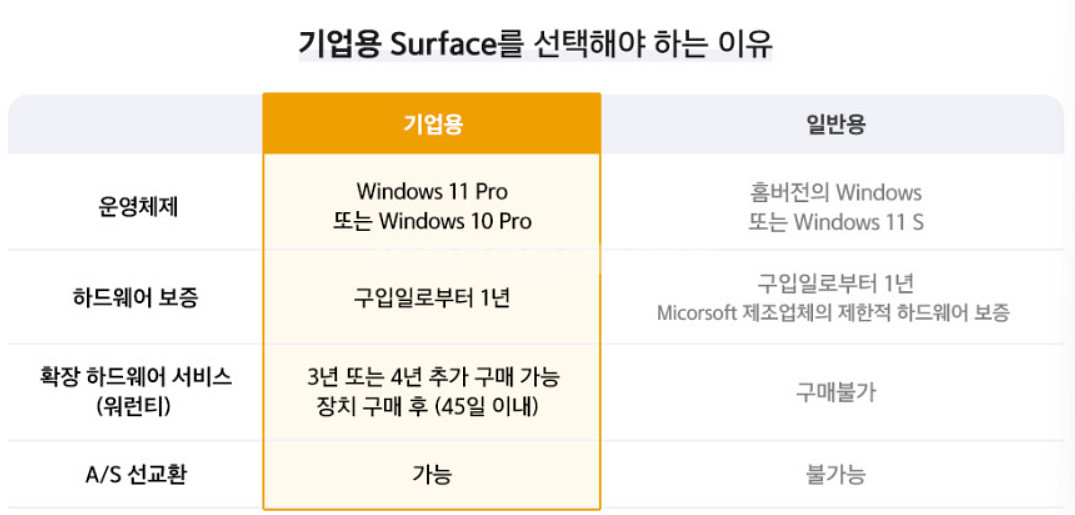This screenshot has width=1075, height=515.
Task: Click the 홈버전의 Windows text
Action: point(835,192)
